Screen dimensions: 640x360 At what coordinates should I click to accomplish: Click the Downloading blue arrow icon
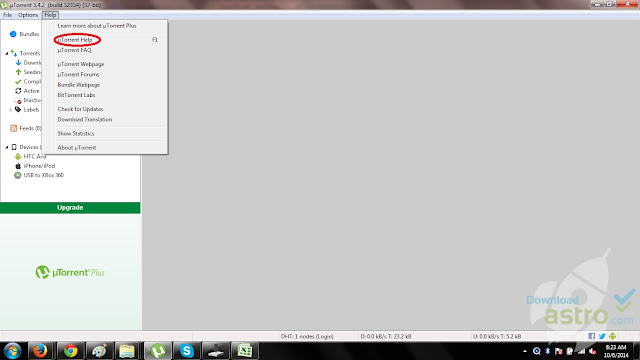click(18, 62)
